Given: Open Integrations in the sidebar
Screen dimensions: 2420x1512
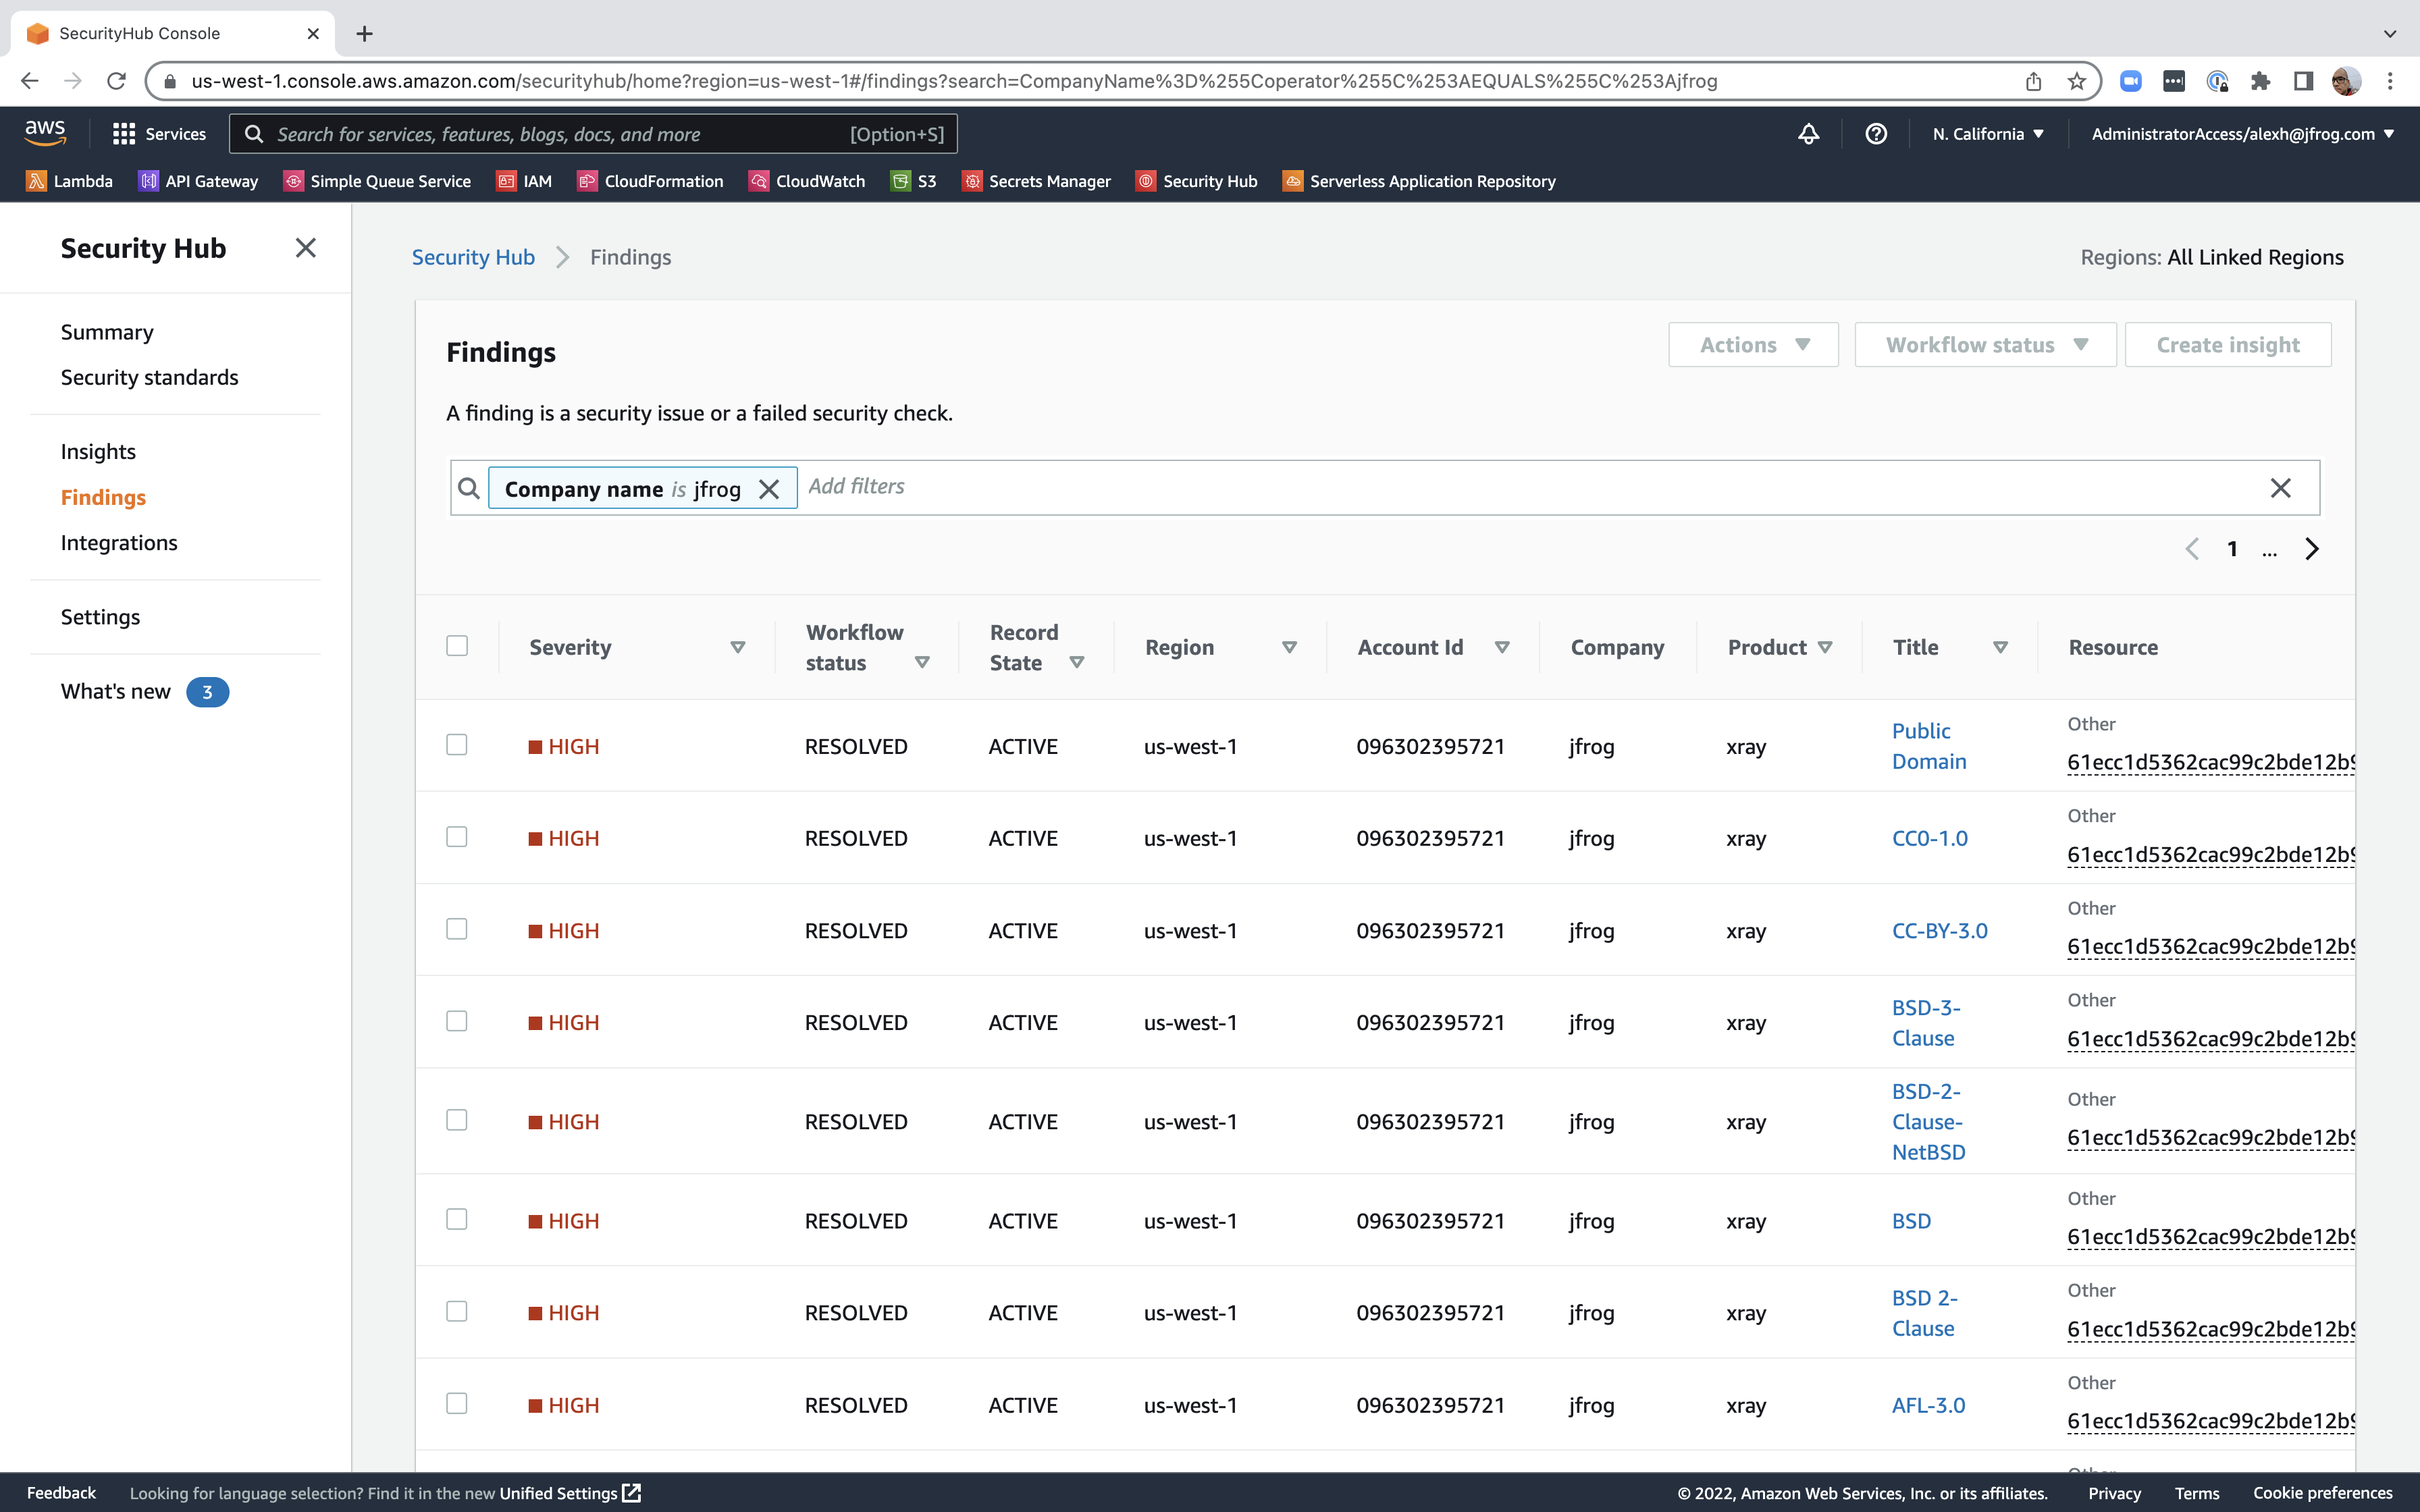Looking at the screenshot, I should click(119, 543).
